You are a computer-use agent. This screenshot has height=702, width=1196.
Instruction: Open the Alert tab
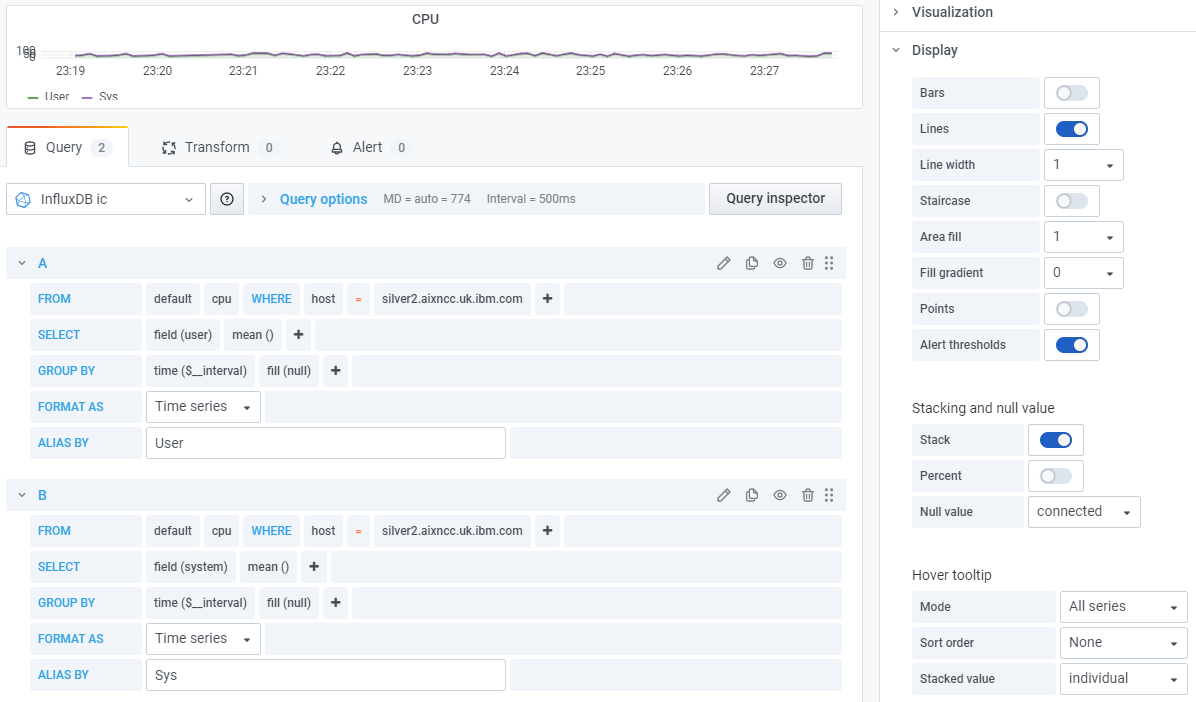tap(369, 147)
